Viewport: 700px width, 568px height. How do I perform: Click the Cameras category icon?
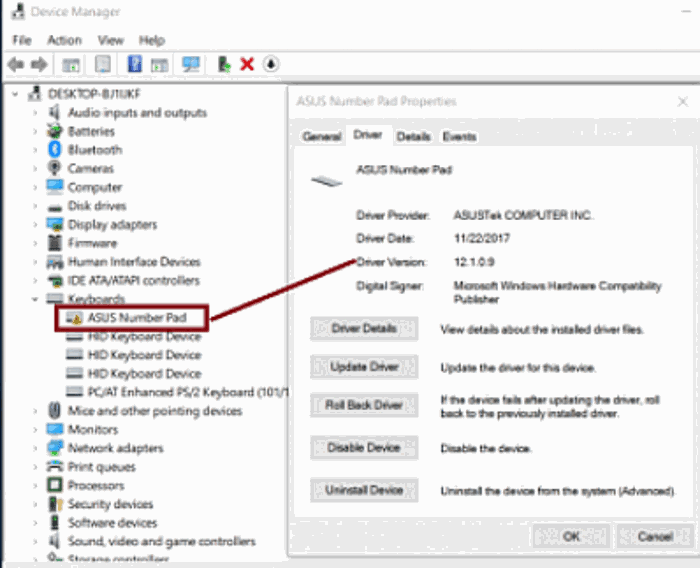coord(54,168)
